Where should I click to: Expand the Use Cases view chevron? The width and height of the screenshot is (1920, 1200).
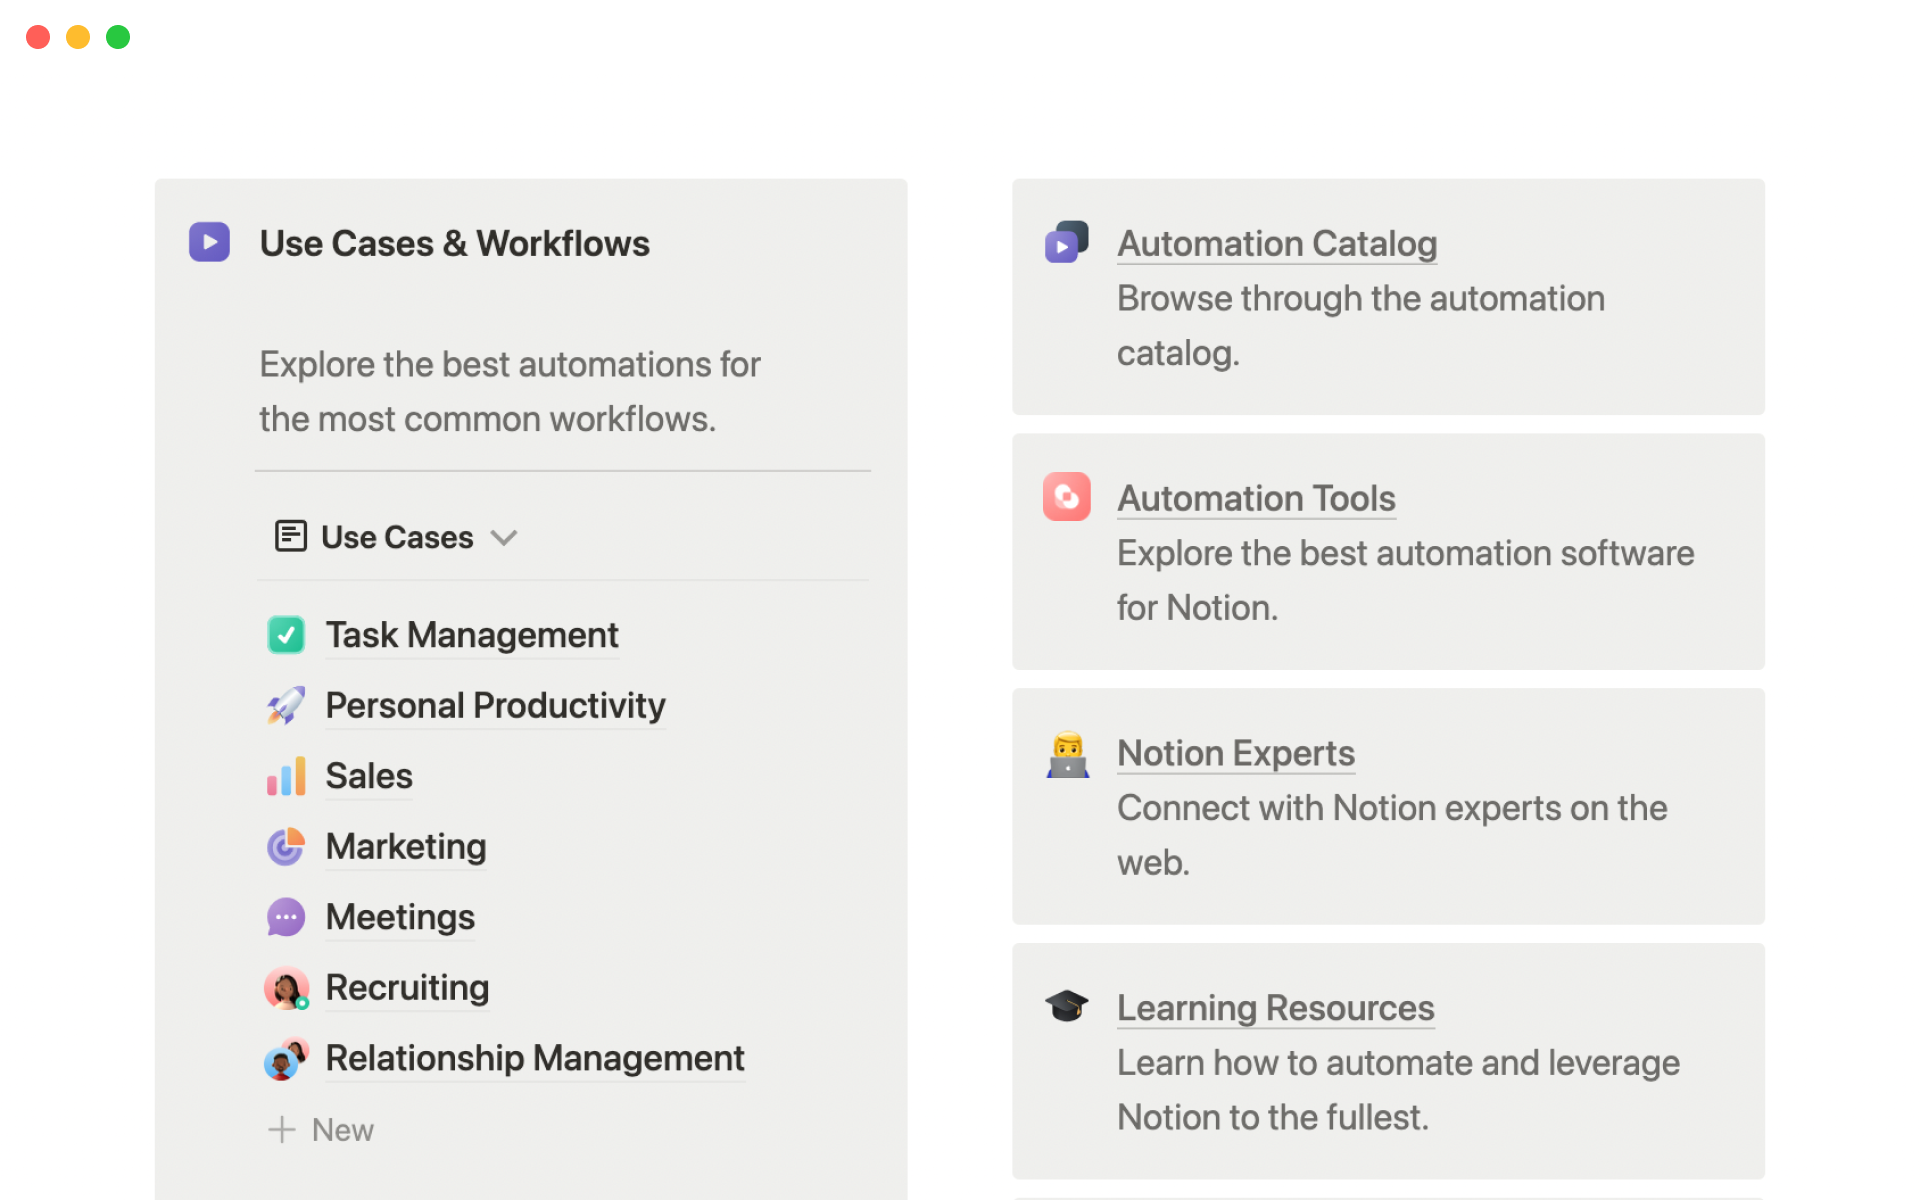pos(504,538)
